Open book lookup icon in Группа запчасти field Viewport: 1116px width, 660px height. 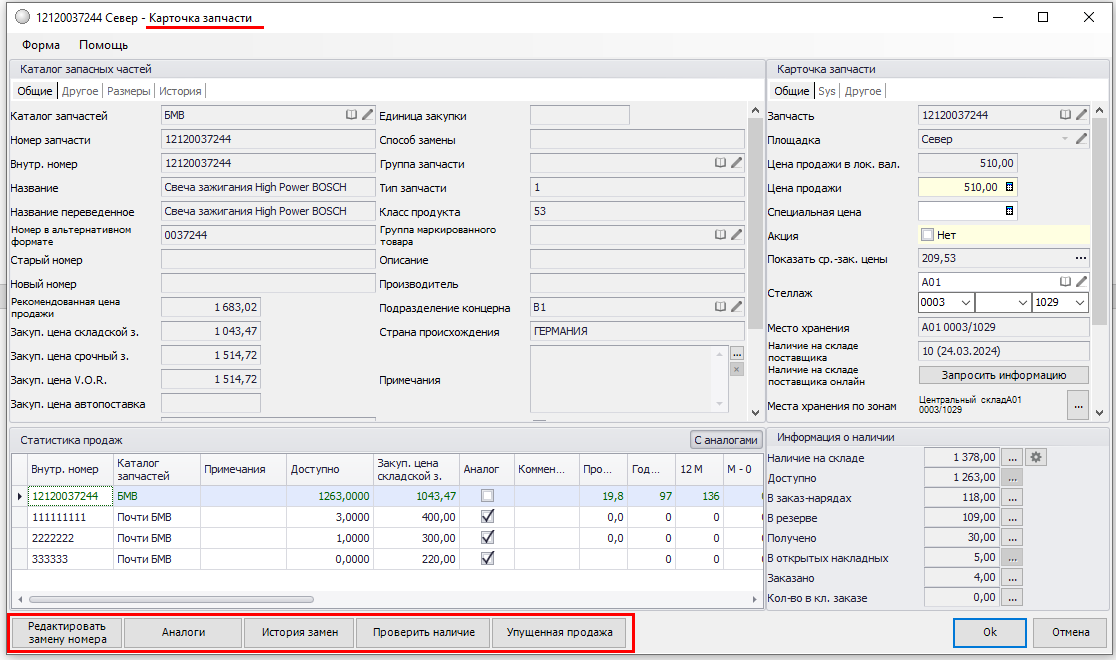[720, 162]
